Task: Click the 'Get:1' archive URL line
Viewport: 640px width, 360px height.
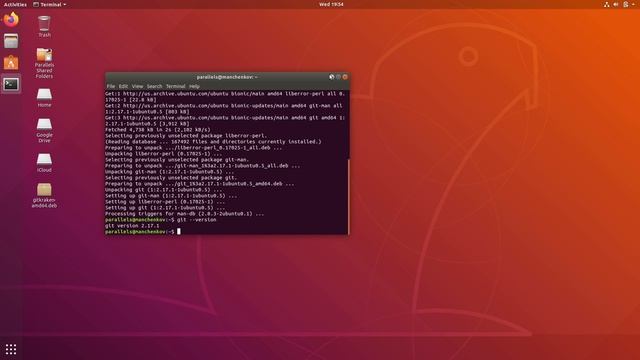Action: pos(225,97)
